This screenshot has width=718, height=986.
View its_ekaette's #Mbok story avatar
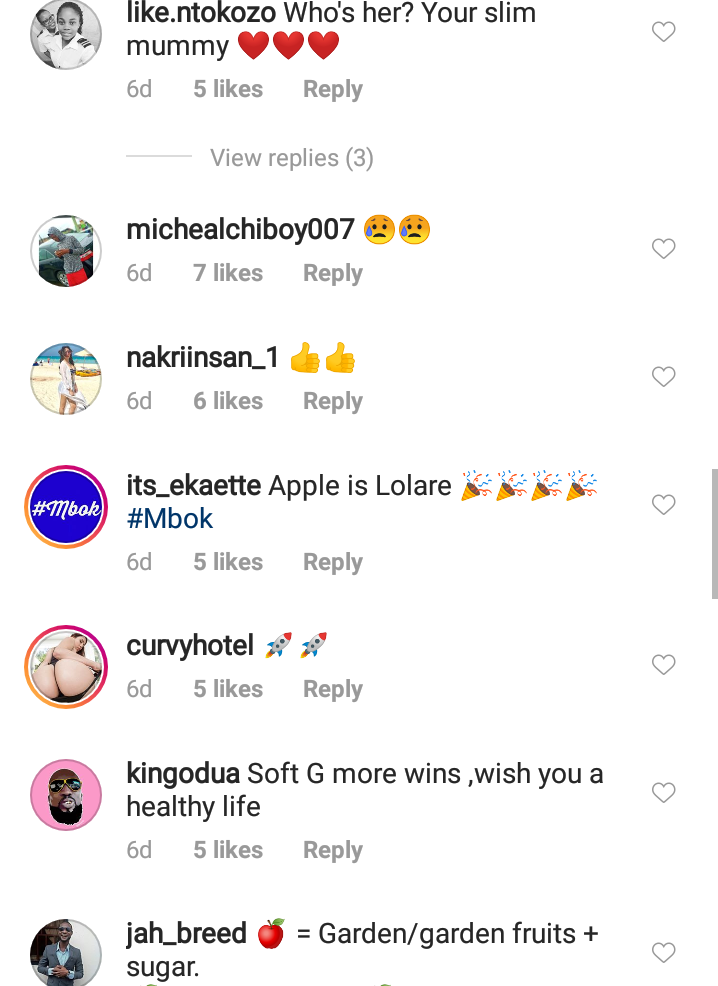point(66,507)
